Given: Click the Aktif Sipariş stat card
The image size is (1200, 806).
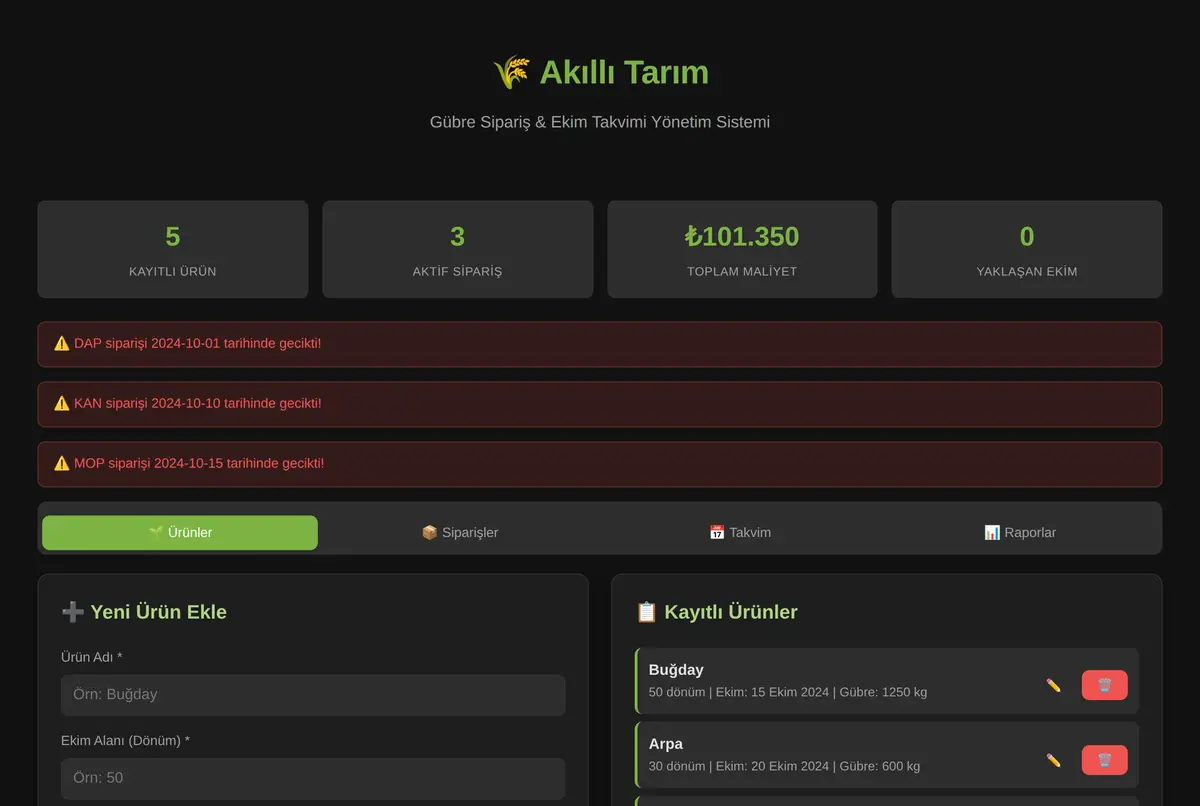Looking at the screenshot, I should point(458,249).
